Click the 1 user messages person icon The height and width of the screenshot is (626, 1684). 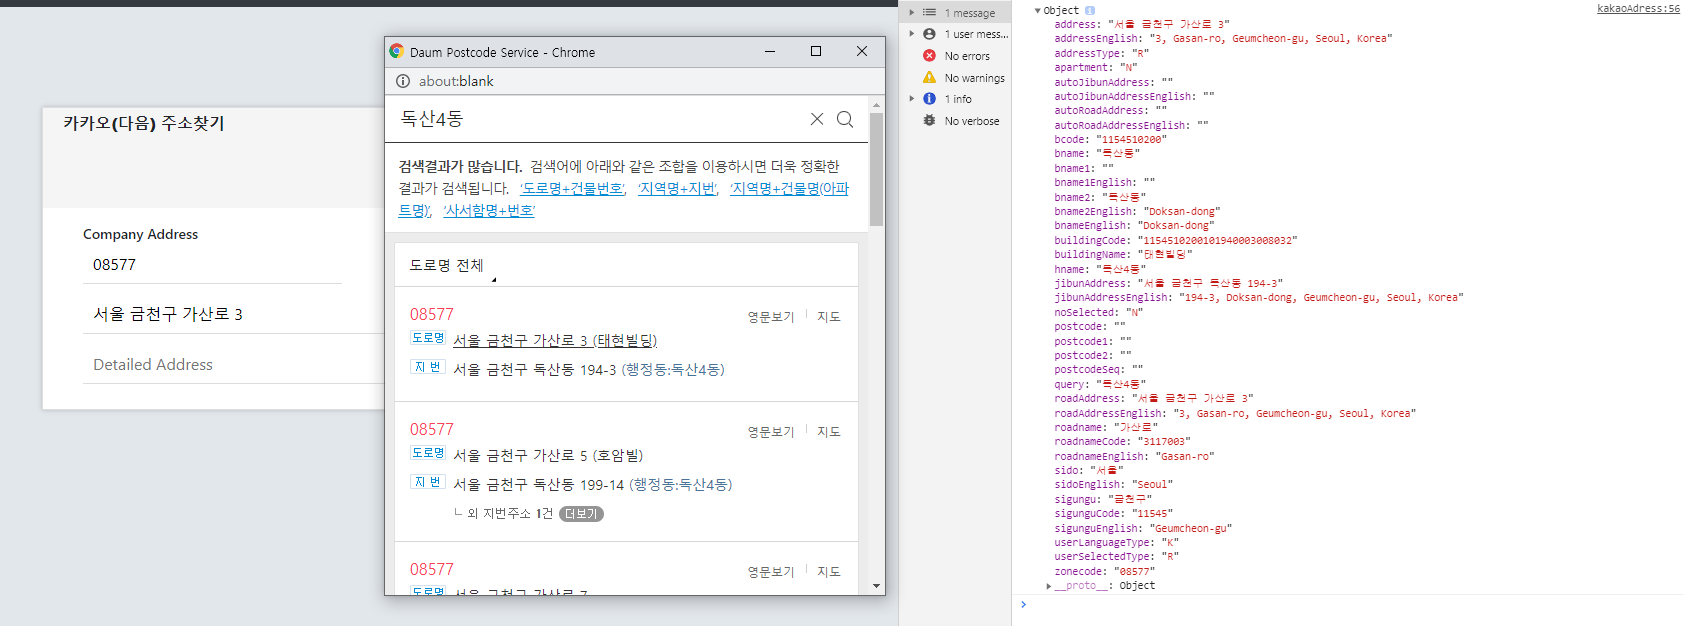point(929,34)
